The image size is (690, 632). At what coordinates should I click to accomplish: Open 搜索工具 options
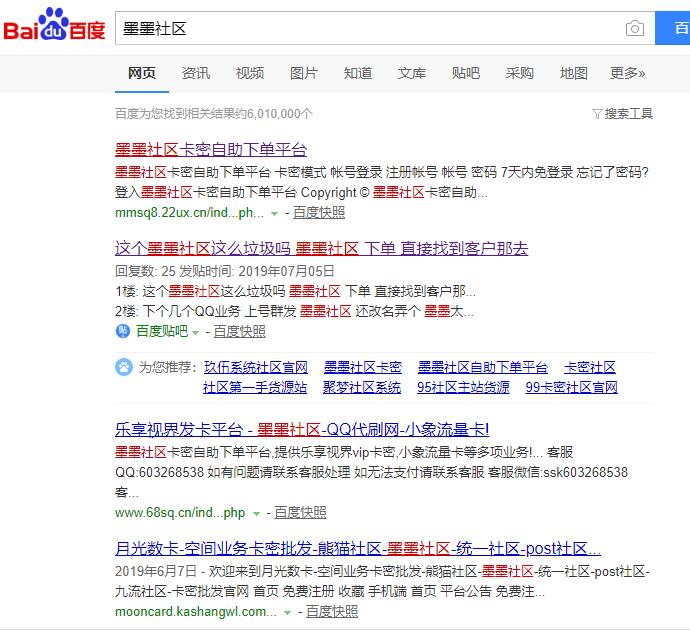point(628,114)
